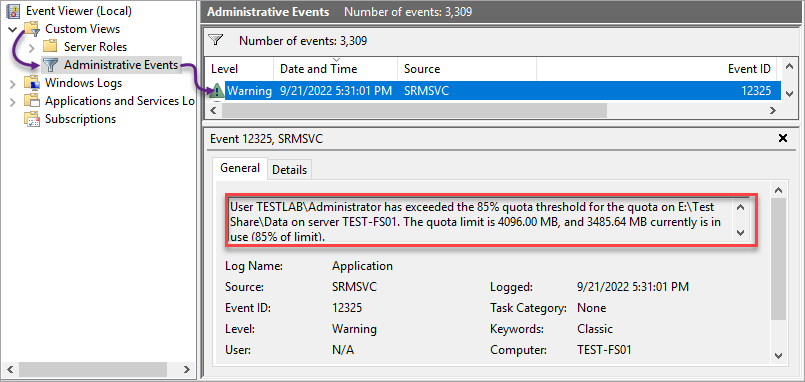Expand the Windows Logs node
This screenshot has height=382, width=805.
[x=13, y=83]
